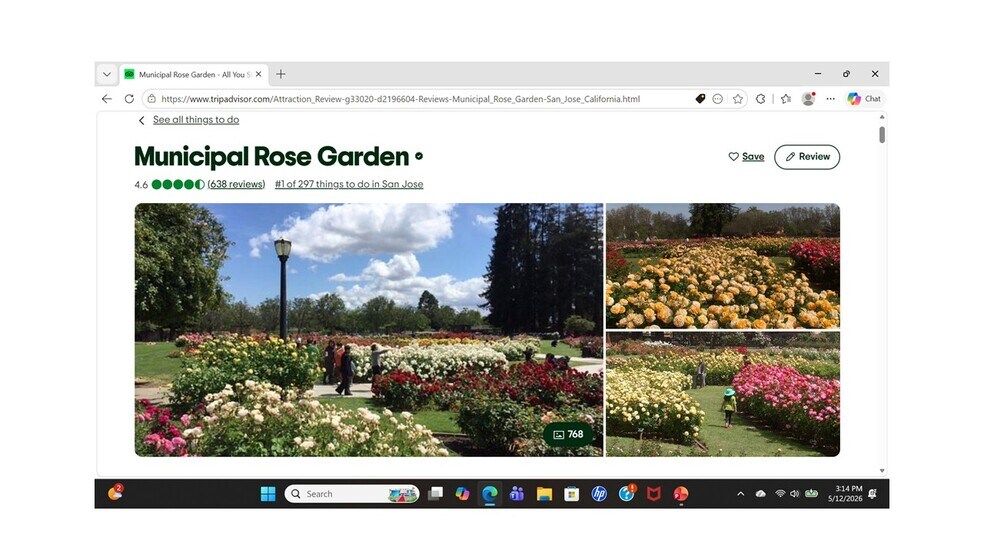
Task: Open McAfee from the taskbar
Action: click(653, 494)
